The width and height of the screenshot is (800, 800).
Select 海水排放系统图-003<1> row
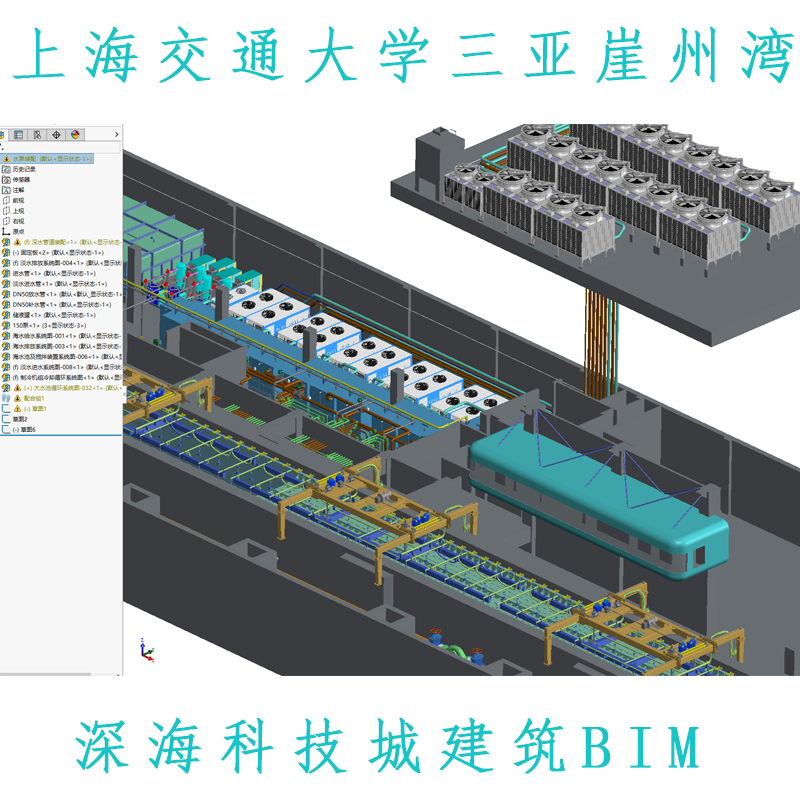pos(61,346)
